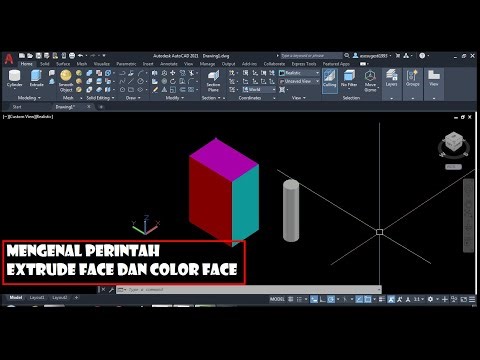Image resolution: width=480 pixels, height=360 pixels.
Task: Switch to the Annotate ribbon tab
Action: coord(169,64)
